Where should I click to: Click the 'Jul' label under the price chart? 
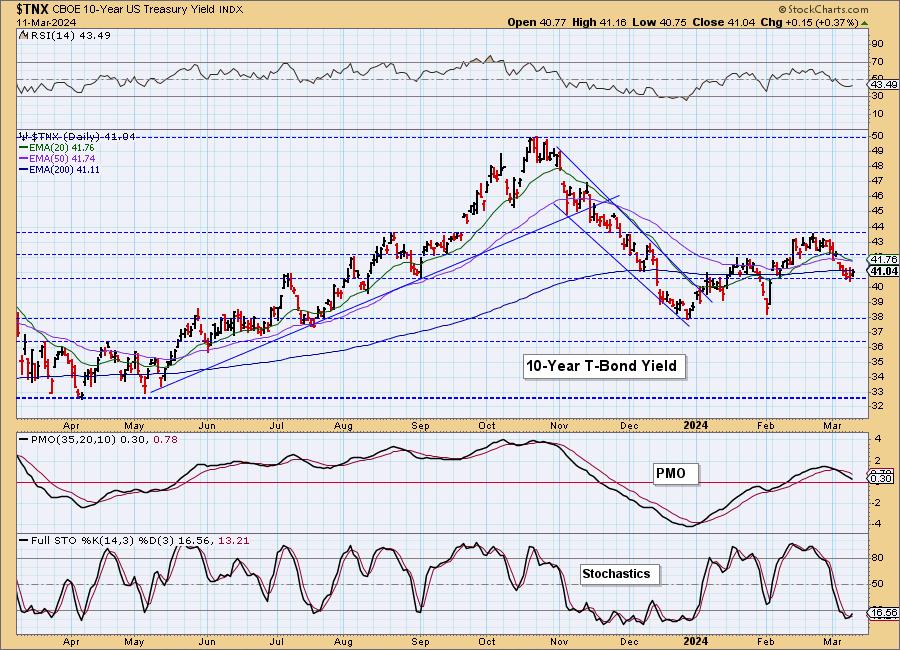click(277, 426)
